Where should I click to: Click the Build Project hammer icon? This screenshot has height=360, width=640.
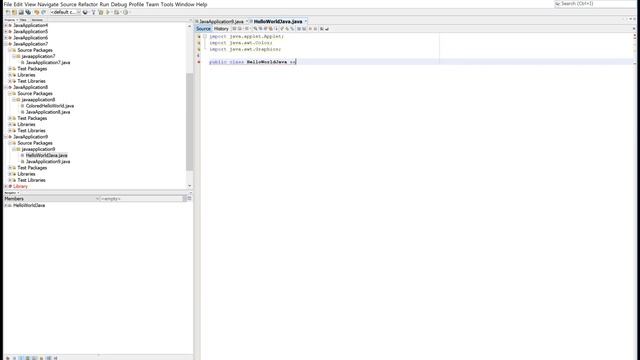pos(93,12)
